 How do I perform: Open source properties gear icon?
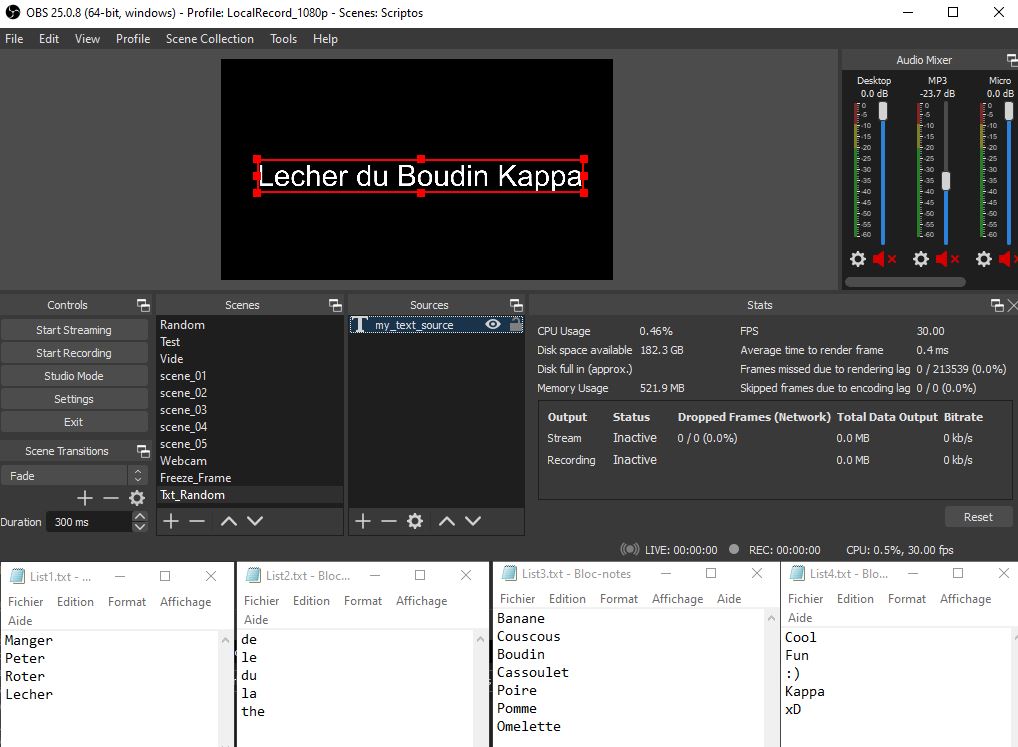[x=415, y=520]
